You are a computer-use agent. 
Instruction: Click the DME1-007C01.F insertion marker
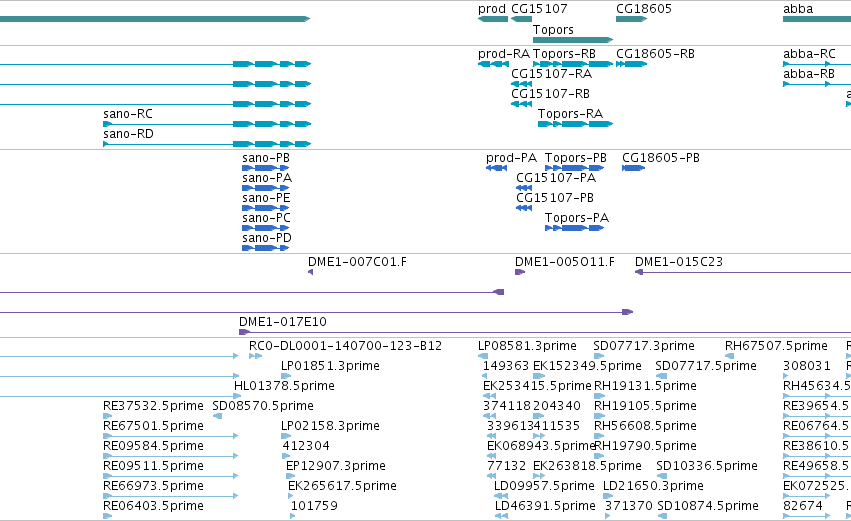310,272
